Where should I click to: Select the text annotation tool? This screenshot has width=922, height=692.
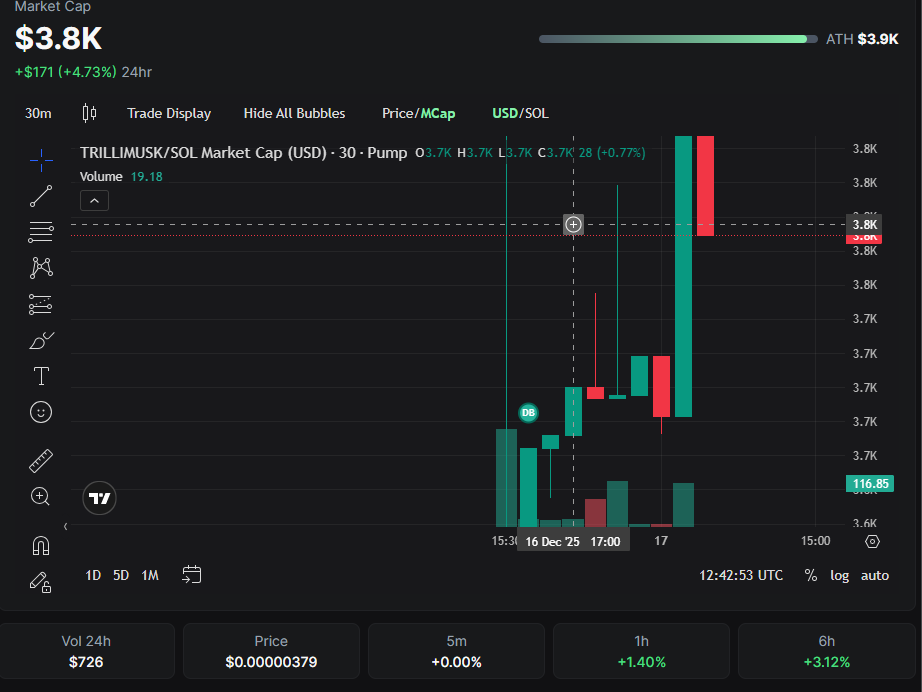[x=41, y=376]
